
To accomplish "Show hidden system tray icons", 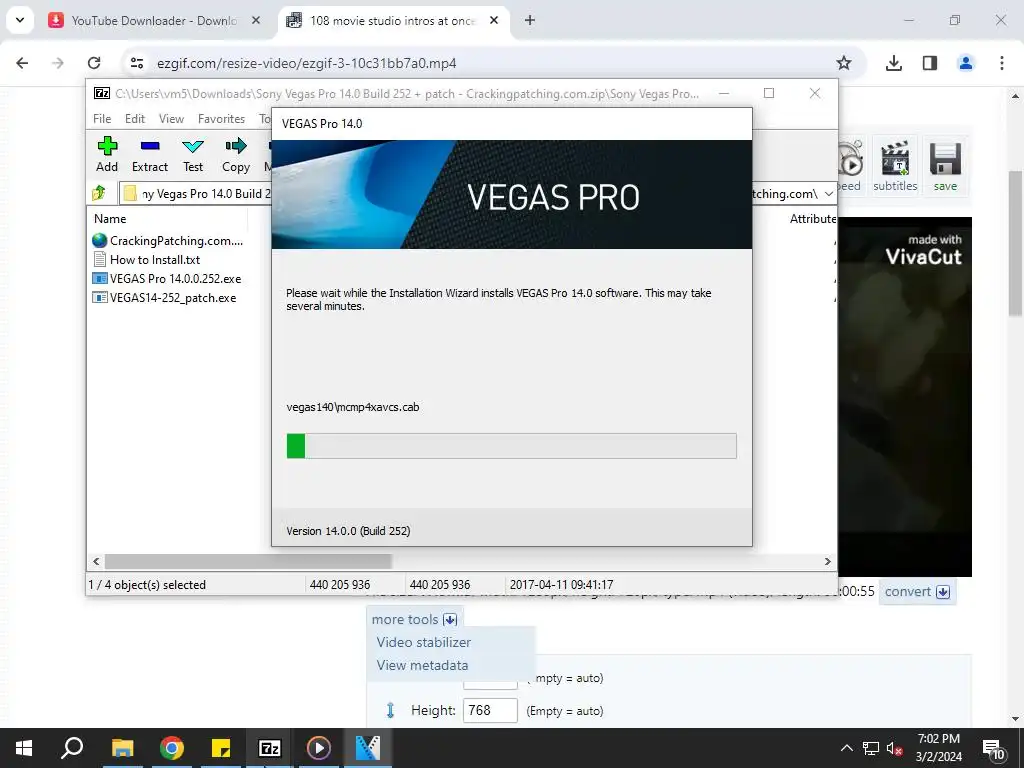I will coord(846,748).
